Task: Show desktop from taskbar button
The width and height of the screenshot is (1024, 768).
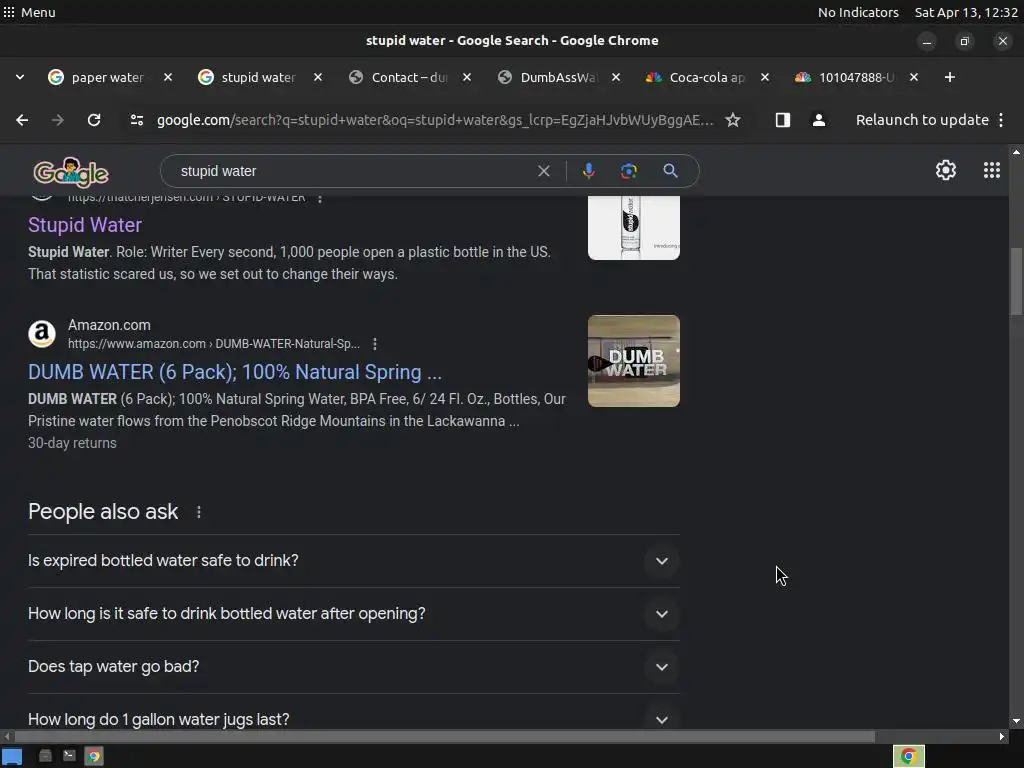Action: [12, 756]
